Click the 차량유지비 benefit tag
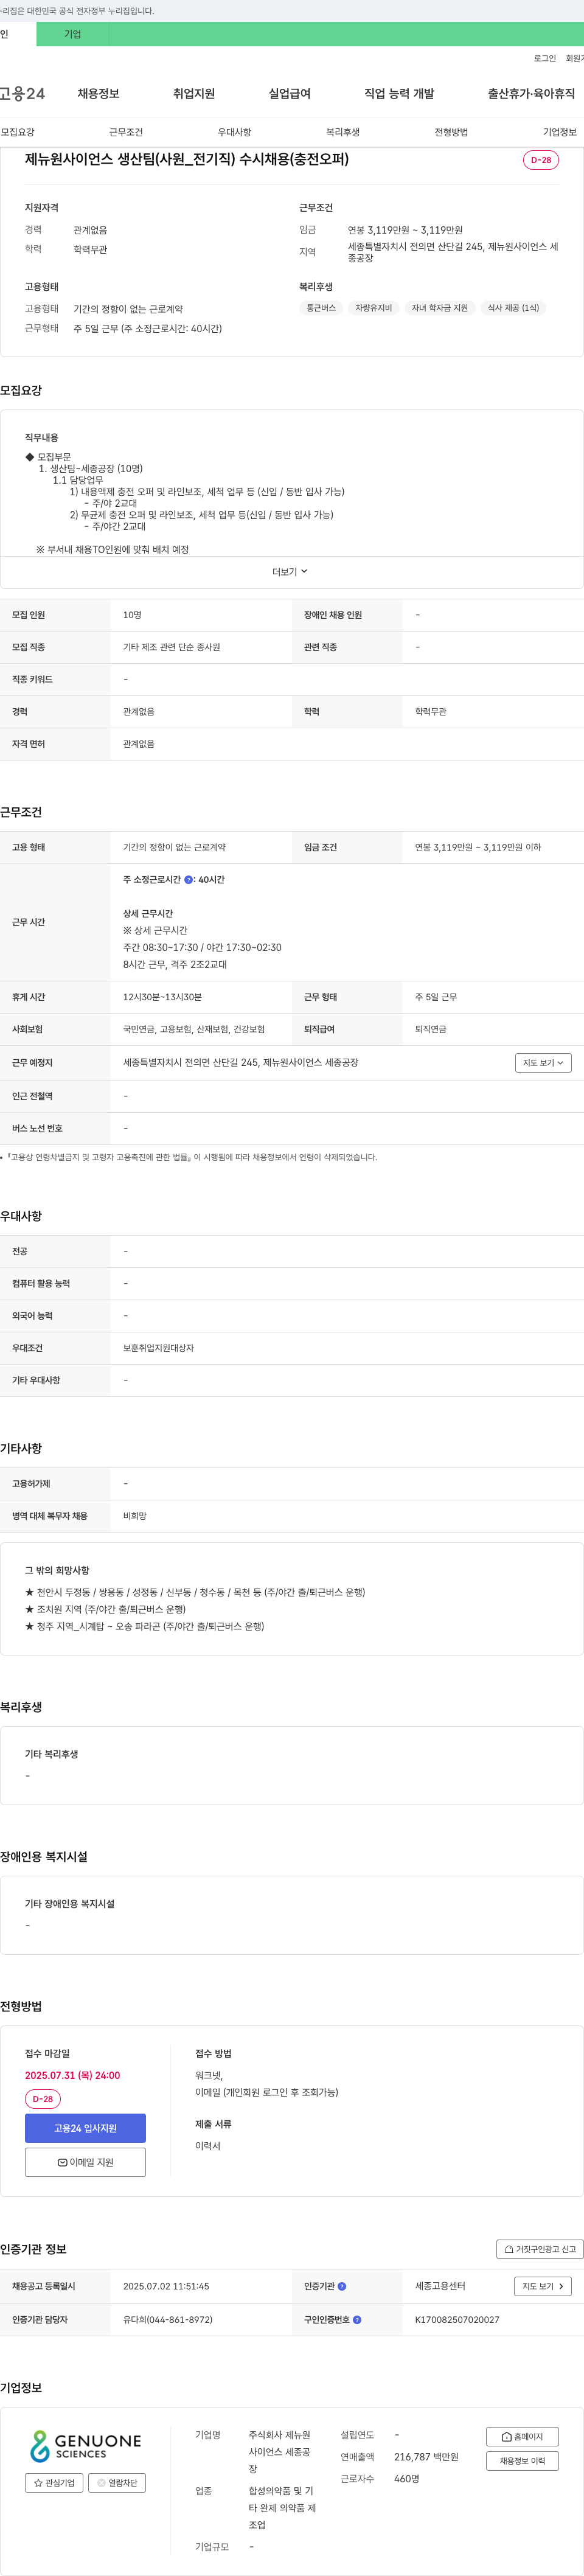The width and height of the screenshot is (584, 2576). tap(373, 308)
